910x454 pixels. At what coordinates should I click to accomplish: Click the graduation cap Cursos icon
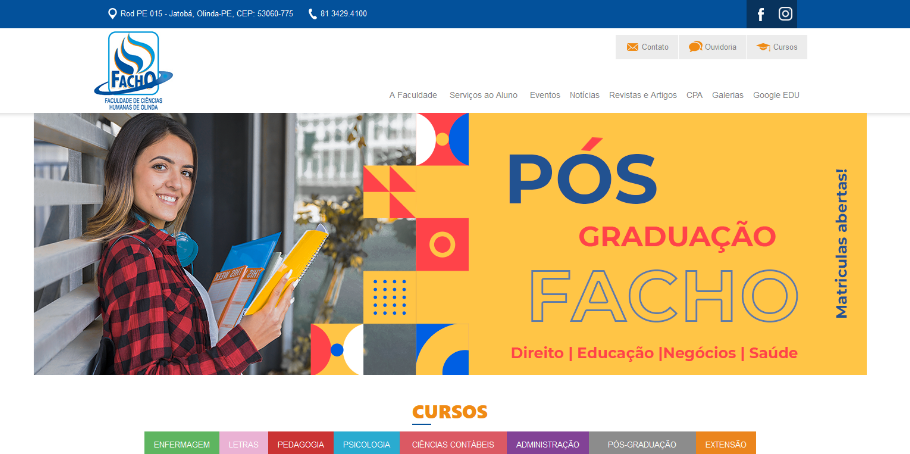(x=763, y=47)
